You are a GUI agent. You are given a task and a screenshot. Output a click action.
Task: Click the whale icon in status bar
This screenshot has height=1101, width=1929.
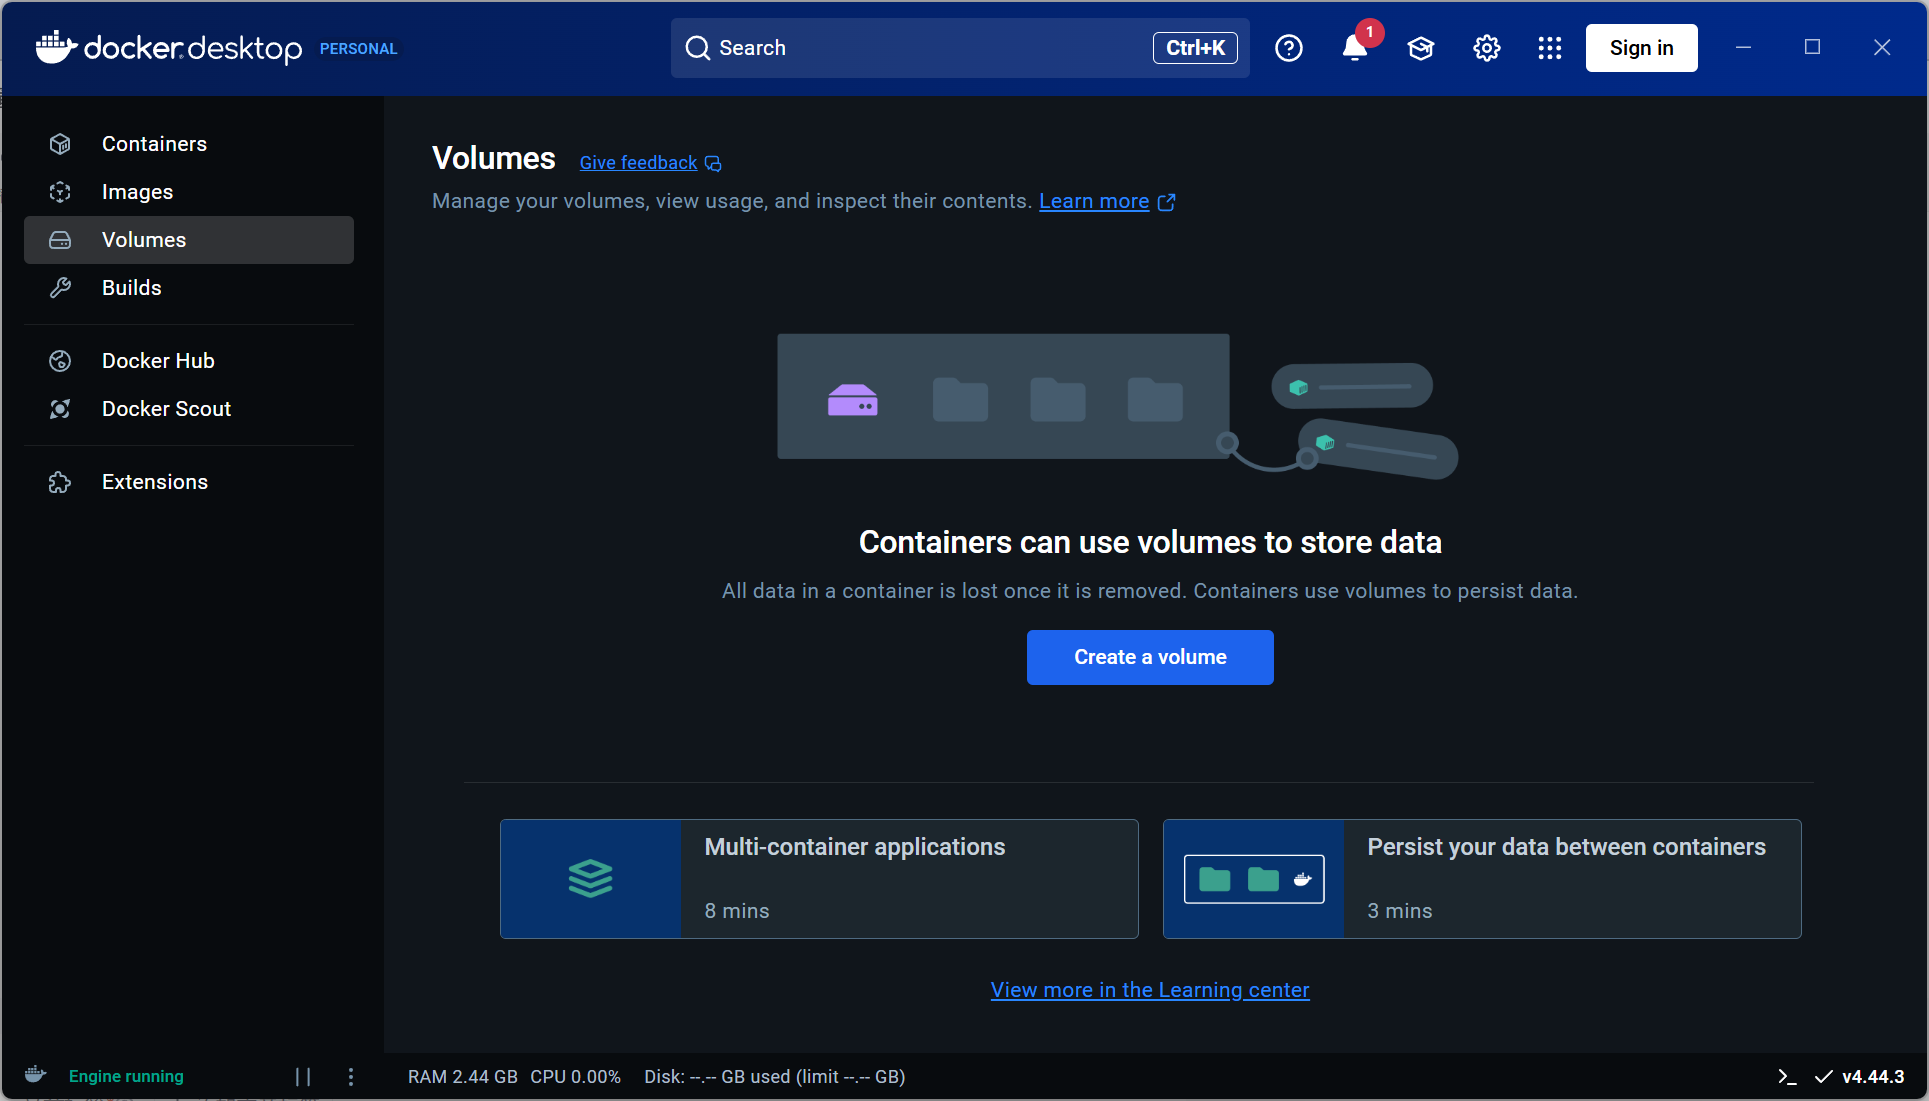tap(35, 1075)
